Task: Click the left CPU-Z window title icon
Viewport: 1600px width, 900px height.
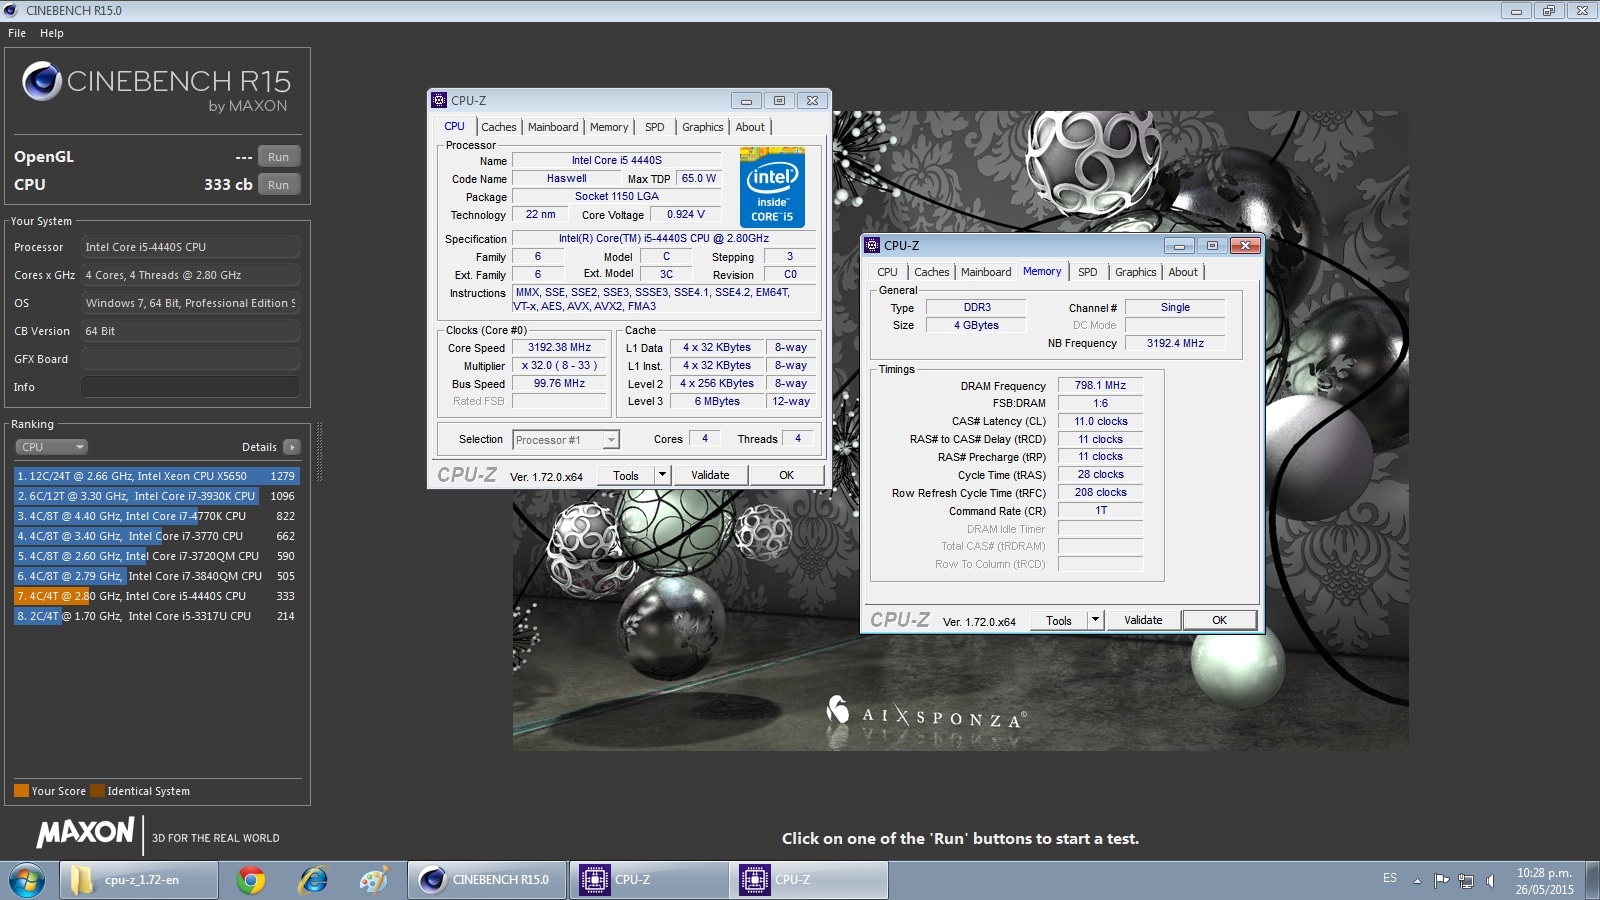Action: (439, 100)
